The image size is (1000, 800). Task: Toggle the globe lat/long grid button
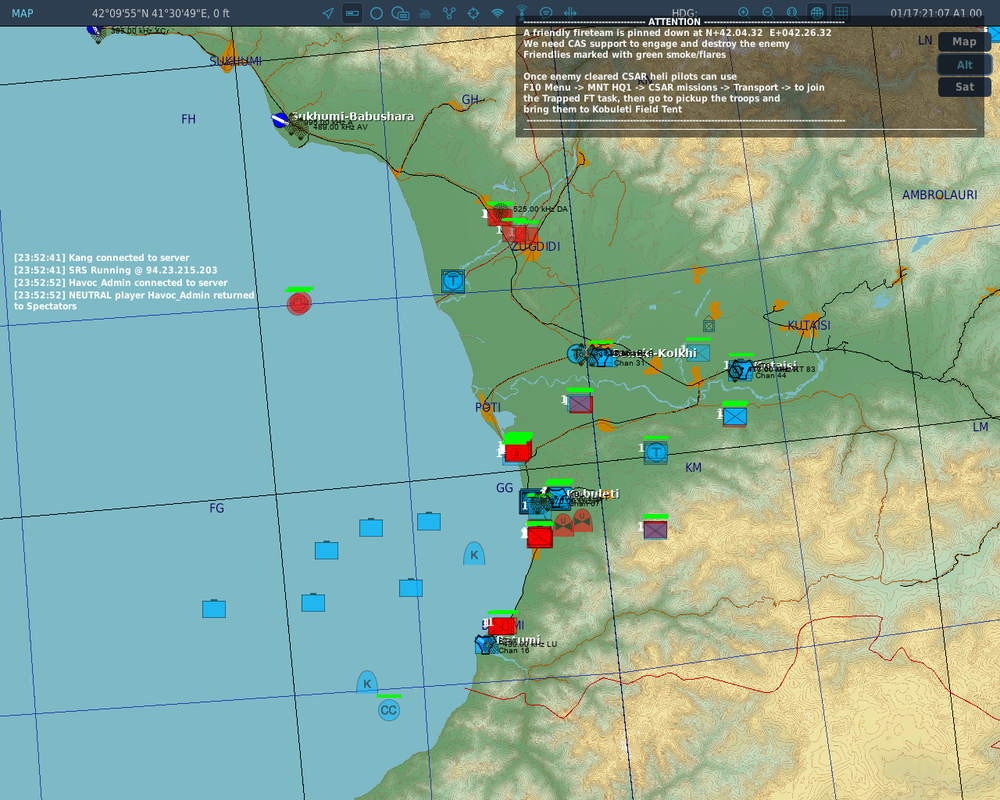click(x=817, y=12)
